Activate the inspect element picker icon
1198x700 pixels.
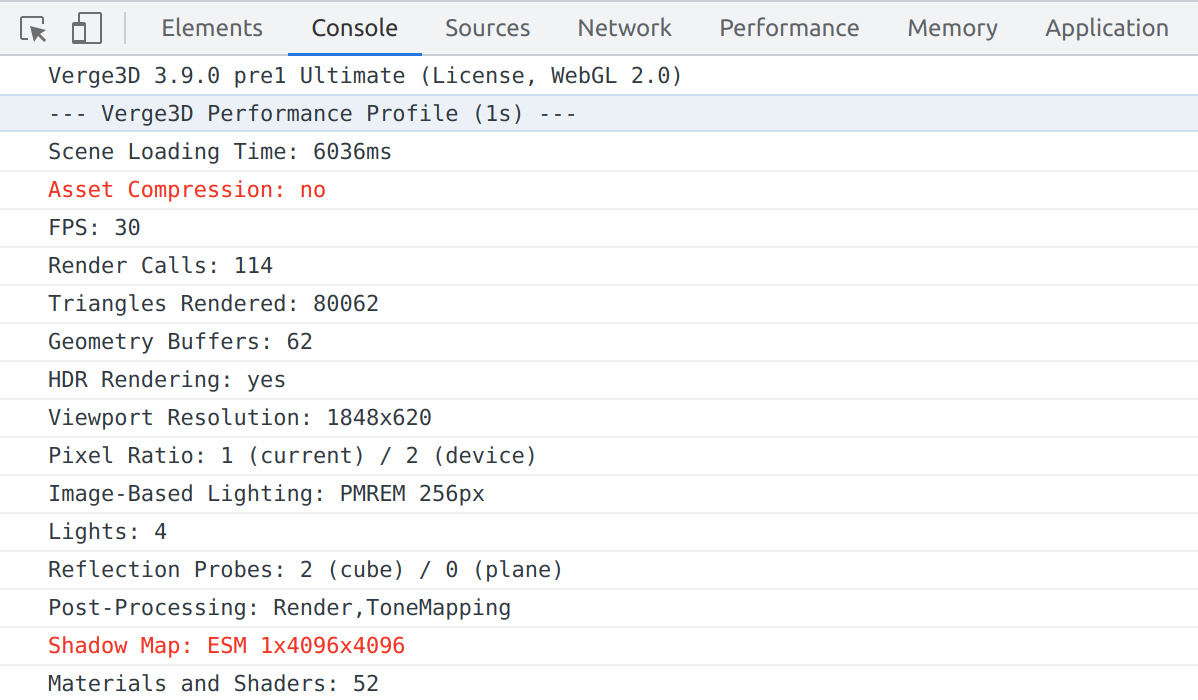coord(34,29)
